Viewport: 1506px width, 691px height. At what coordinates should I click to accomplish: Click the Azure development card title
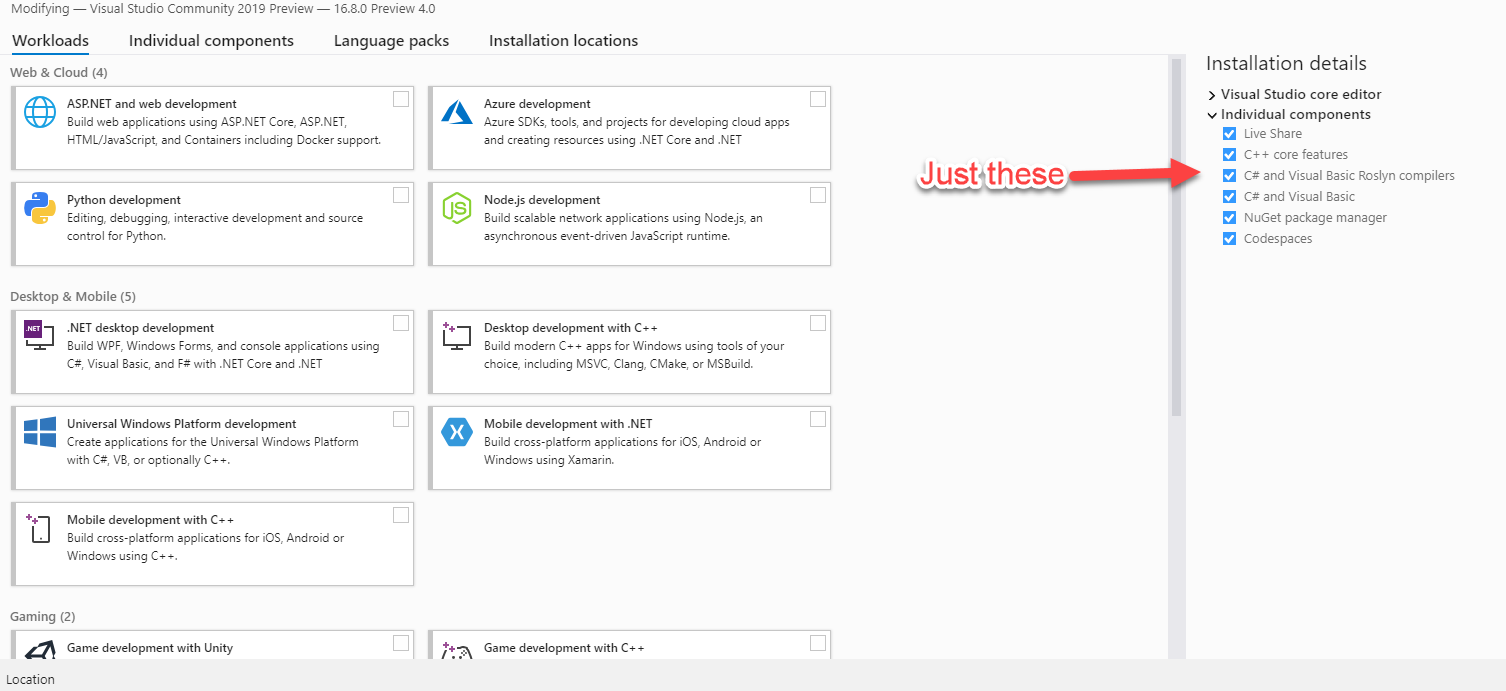pos(537,104)
